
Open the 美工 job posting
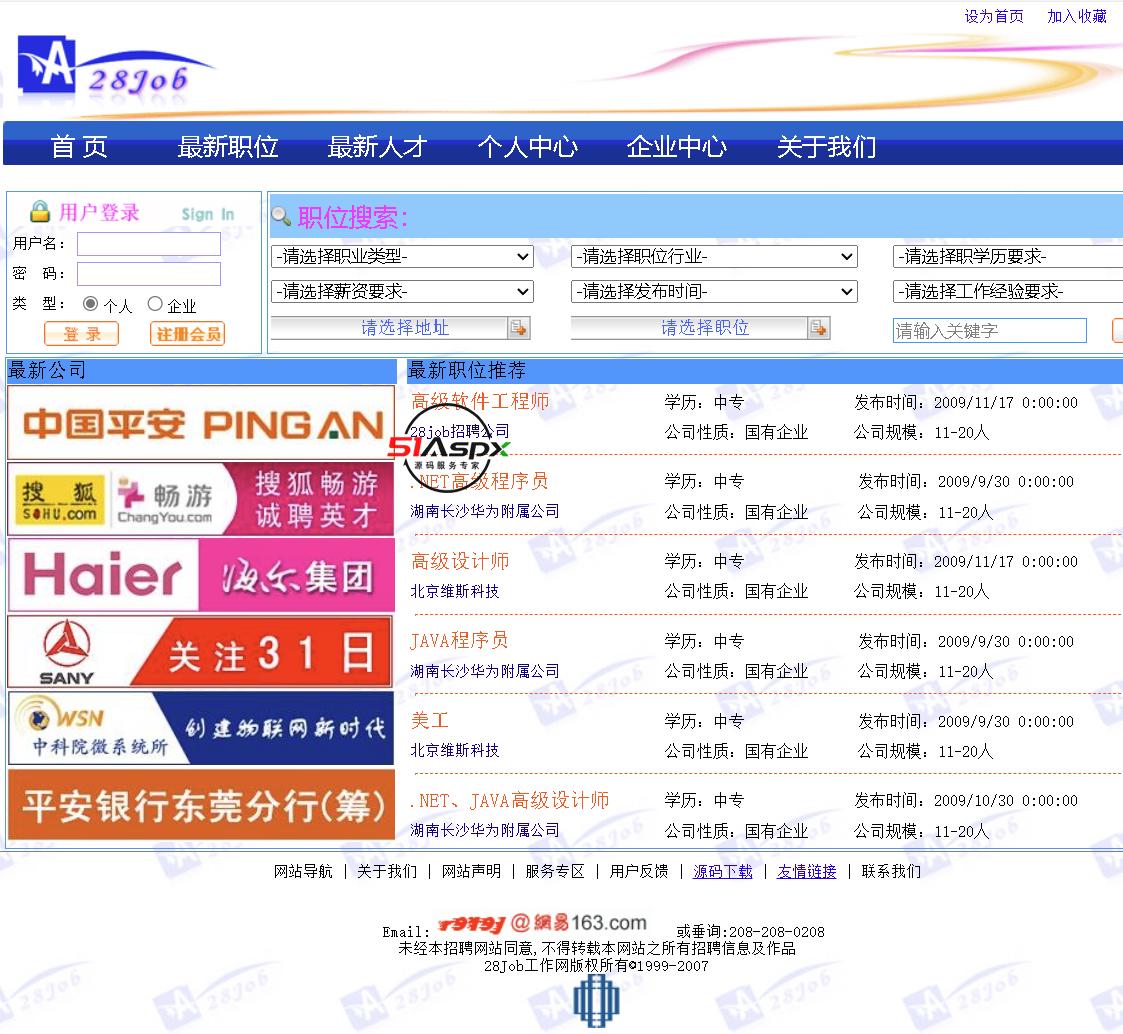430,720
